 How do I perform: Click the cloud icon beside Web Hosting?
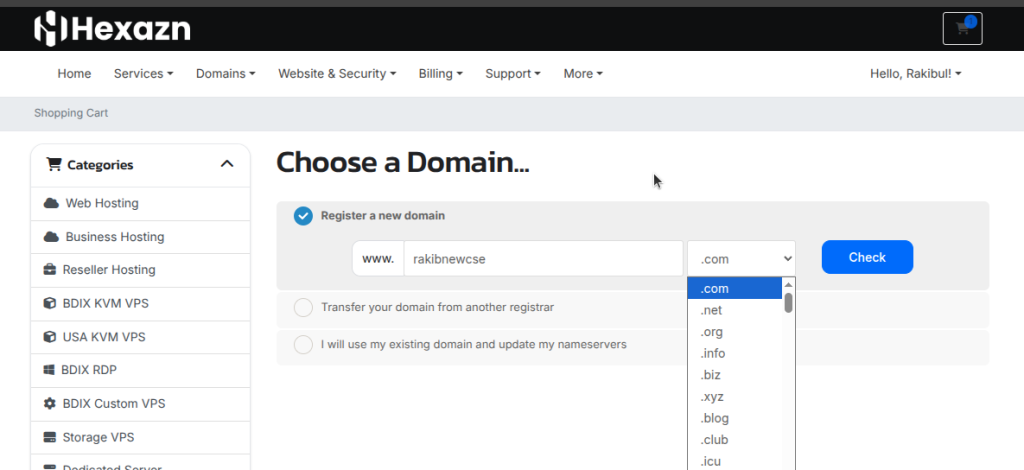coord(51,203)
